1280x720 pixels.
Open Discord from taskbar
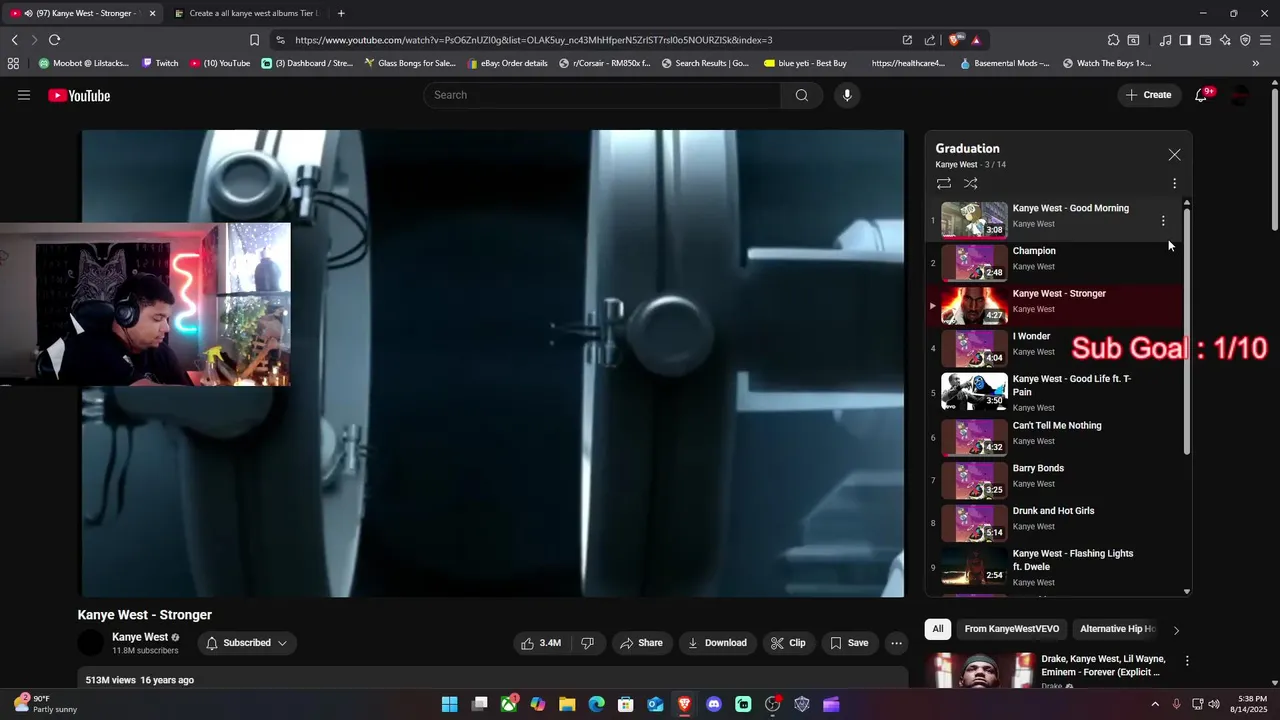[x=714, y=704]
